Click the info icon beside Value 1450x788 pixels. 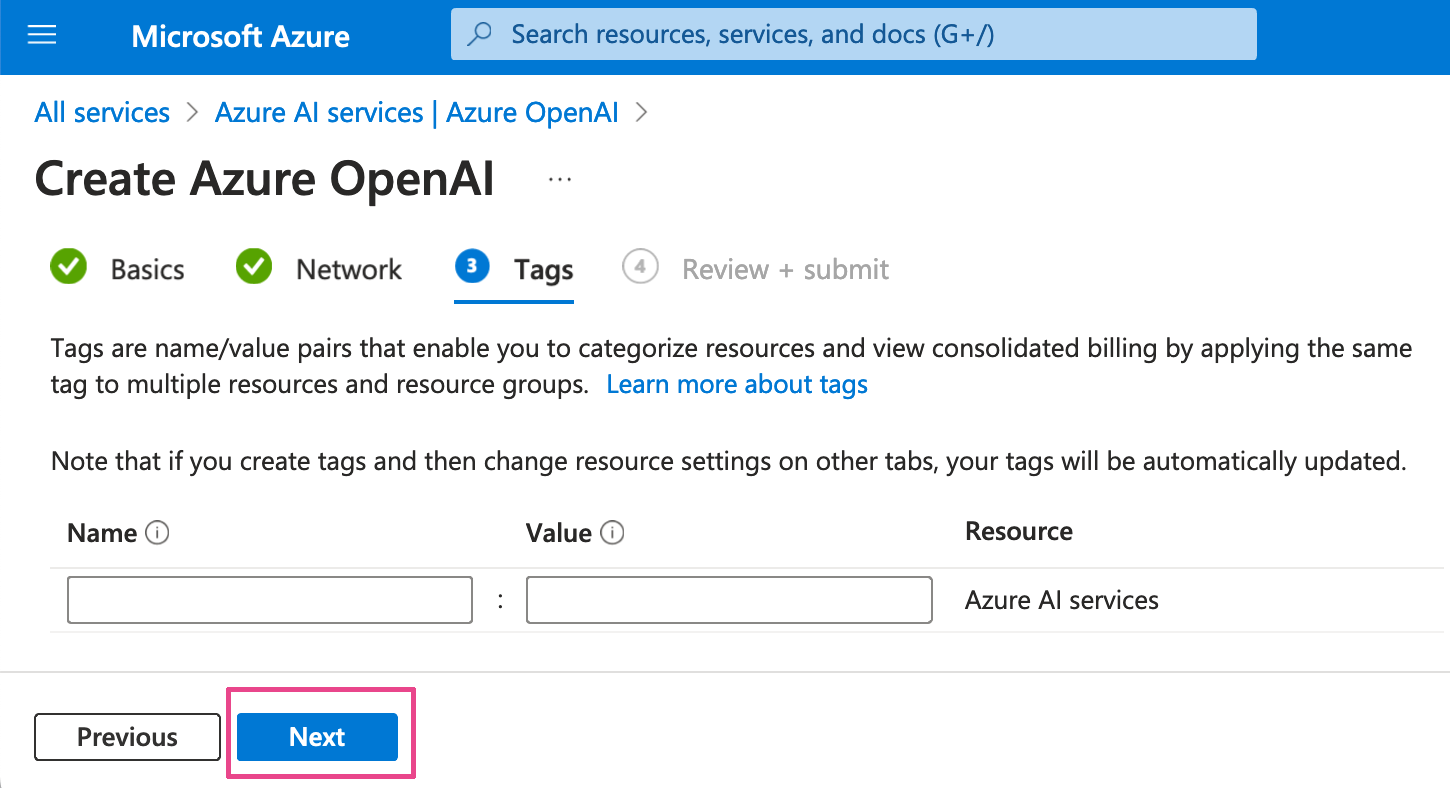coord(612,533)
